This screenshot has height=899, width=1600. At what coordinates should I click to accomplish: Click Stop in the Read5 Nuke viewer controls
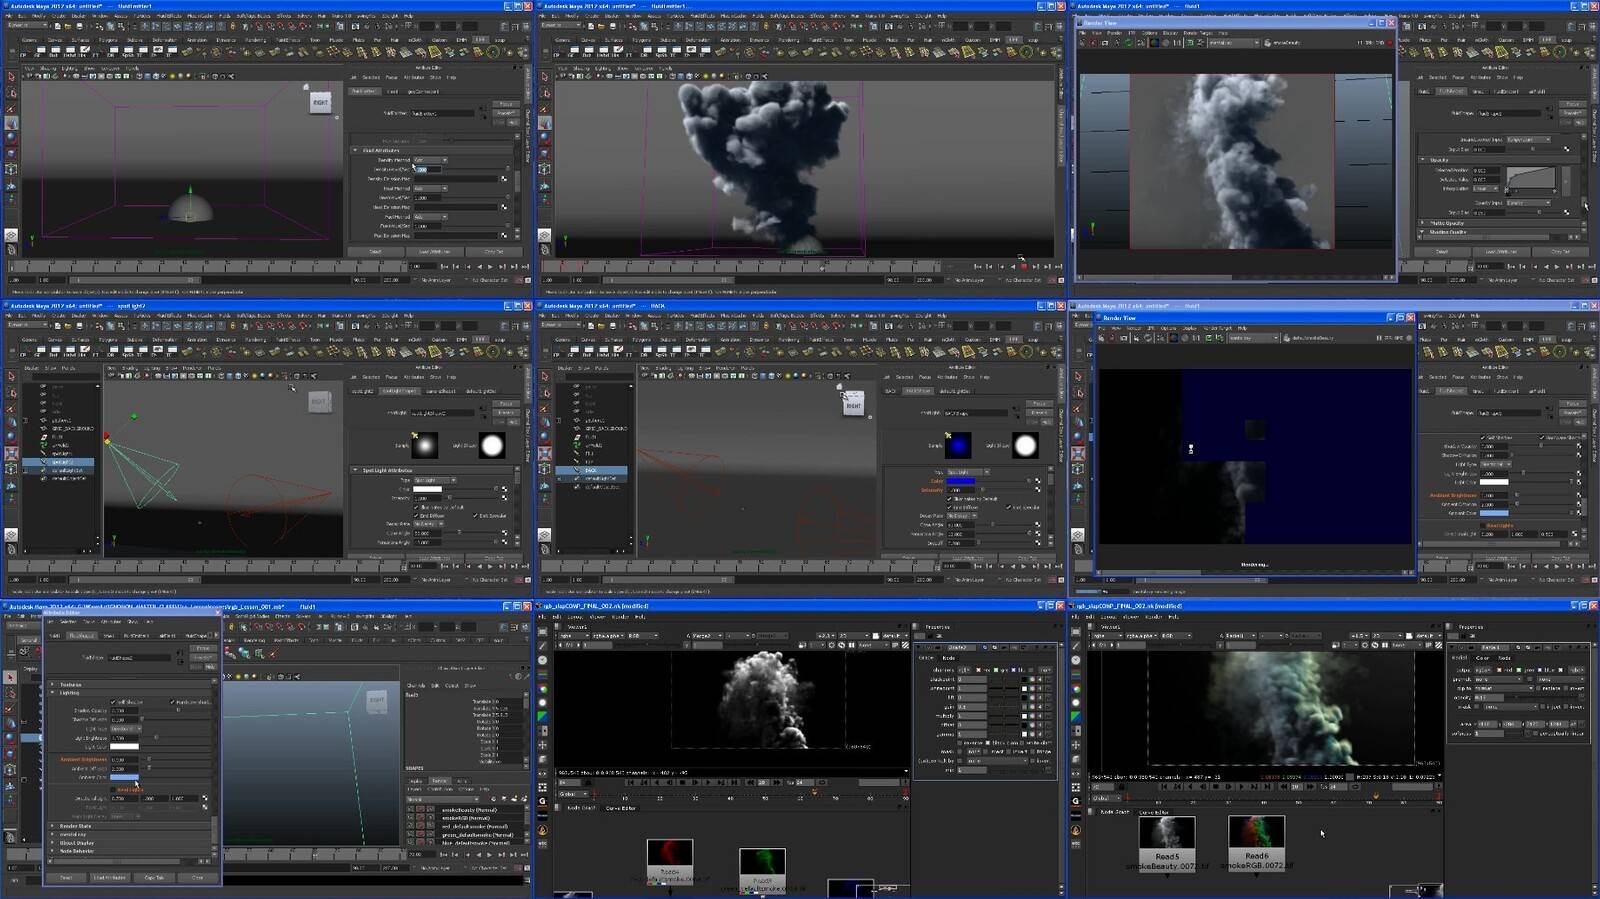point(1216,787)
